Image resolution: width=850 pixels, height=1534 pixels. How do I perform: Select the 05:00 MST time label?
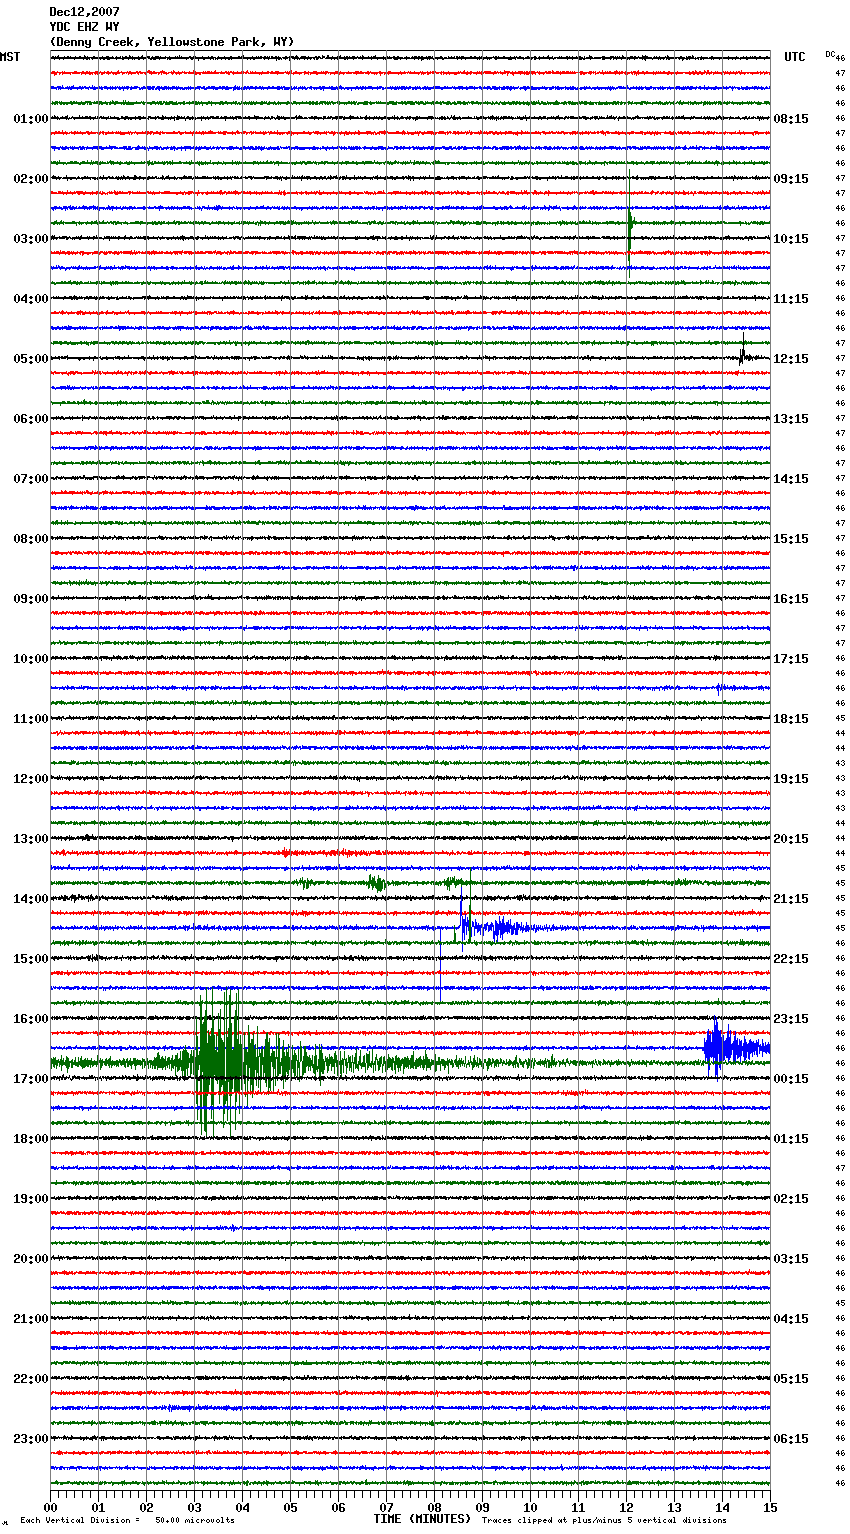pyautogui.click(x=31, y=359)
